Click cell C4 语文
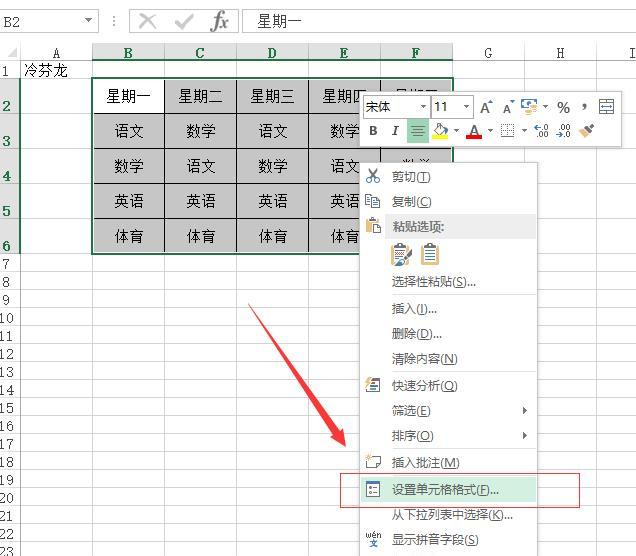Viewport: 636px width, 556px height. pos(200,166)
